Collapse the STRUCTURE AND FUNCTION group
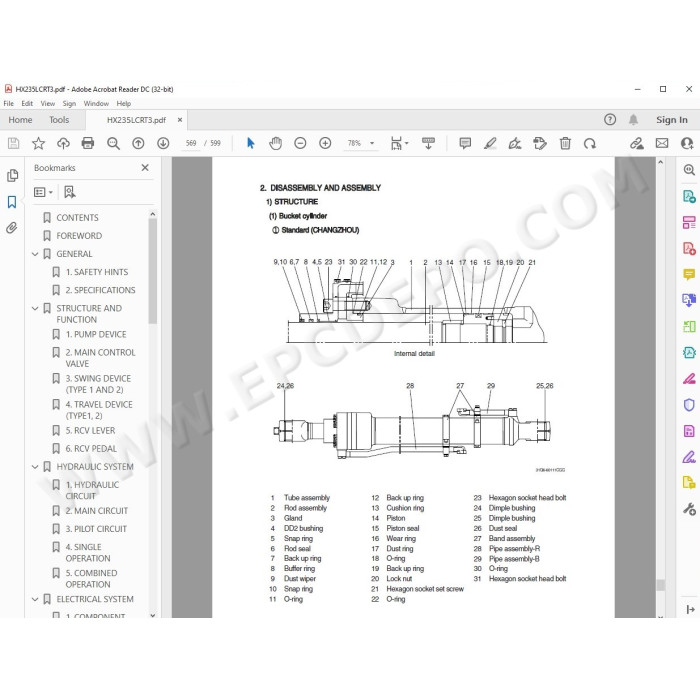This screenshot has height=700, width=700. [35, 308]
